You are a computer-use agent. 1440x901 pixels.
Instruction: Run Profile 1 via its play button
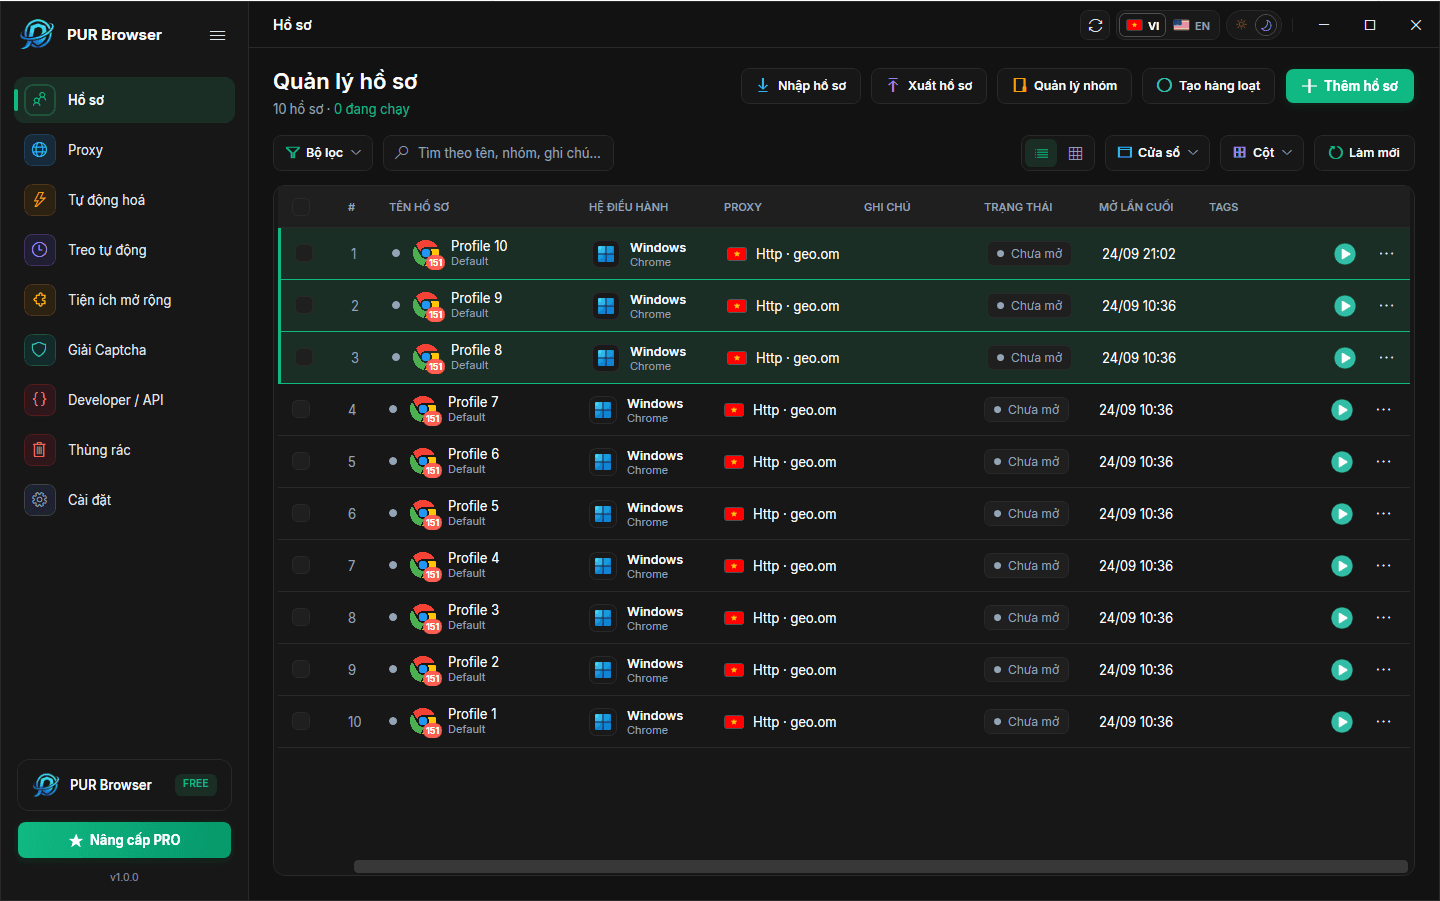tap(1342, 722)
